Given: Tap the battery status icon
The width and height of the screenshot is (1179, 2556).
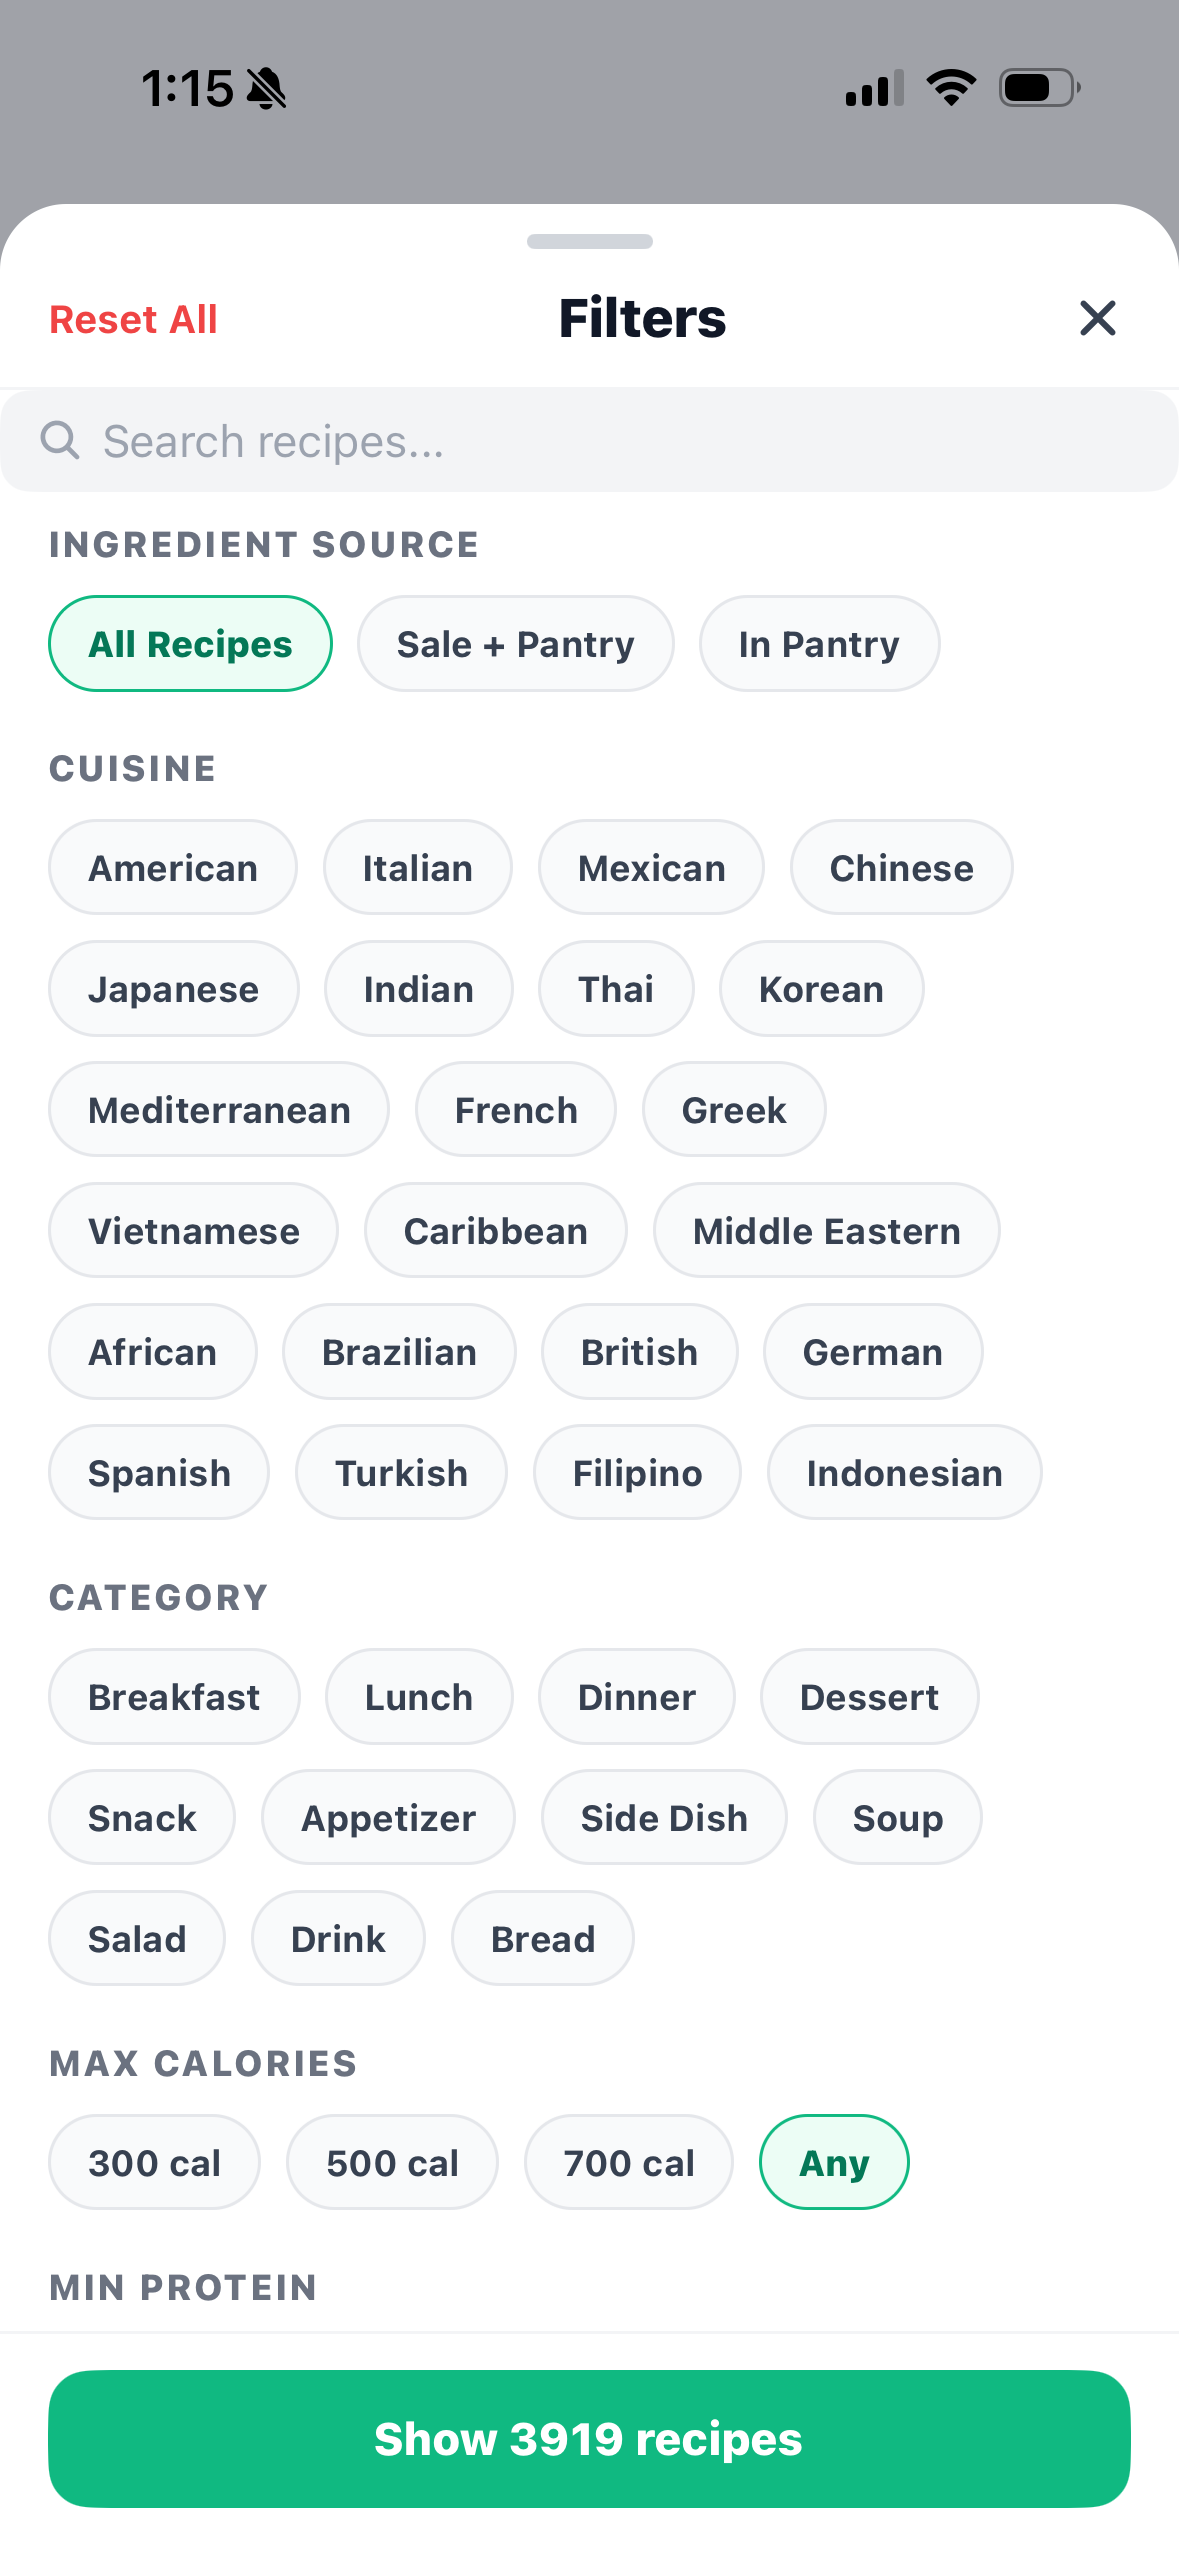Looking at the screenshot, I should (x=1039, y=88).
